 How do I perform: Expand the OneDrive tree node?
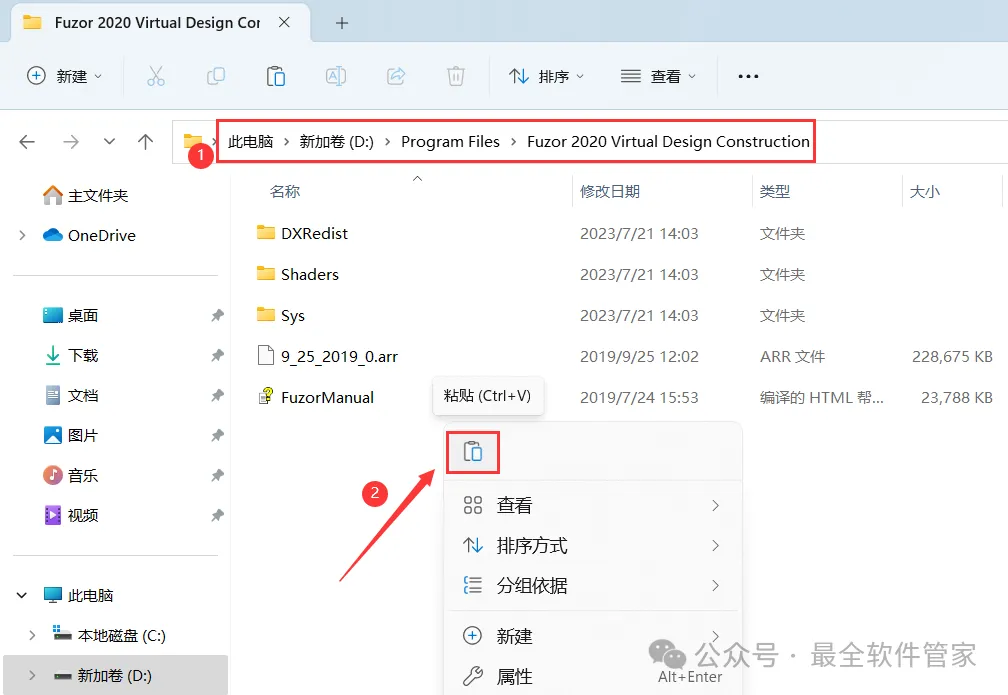(x=22, y=235)
